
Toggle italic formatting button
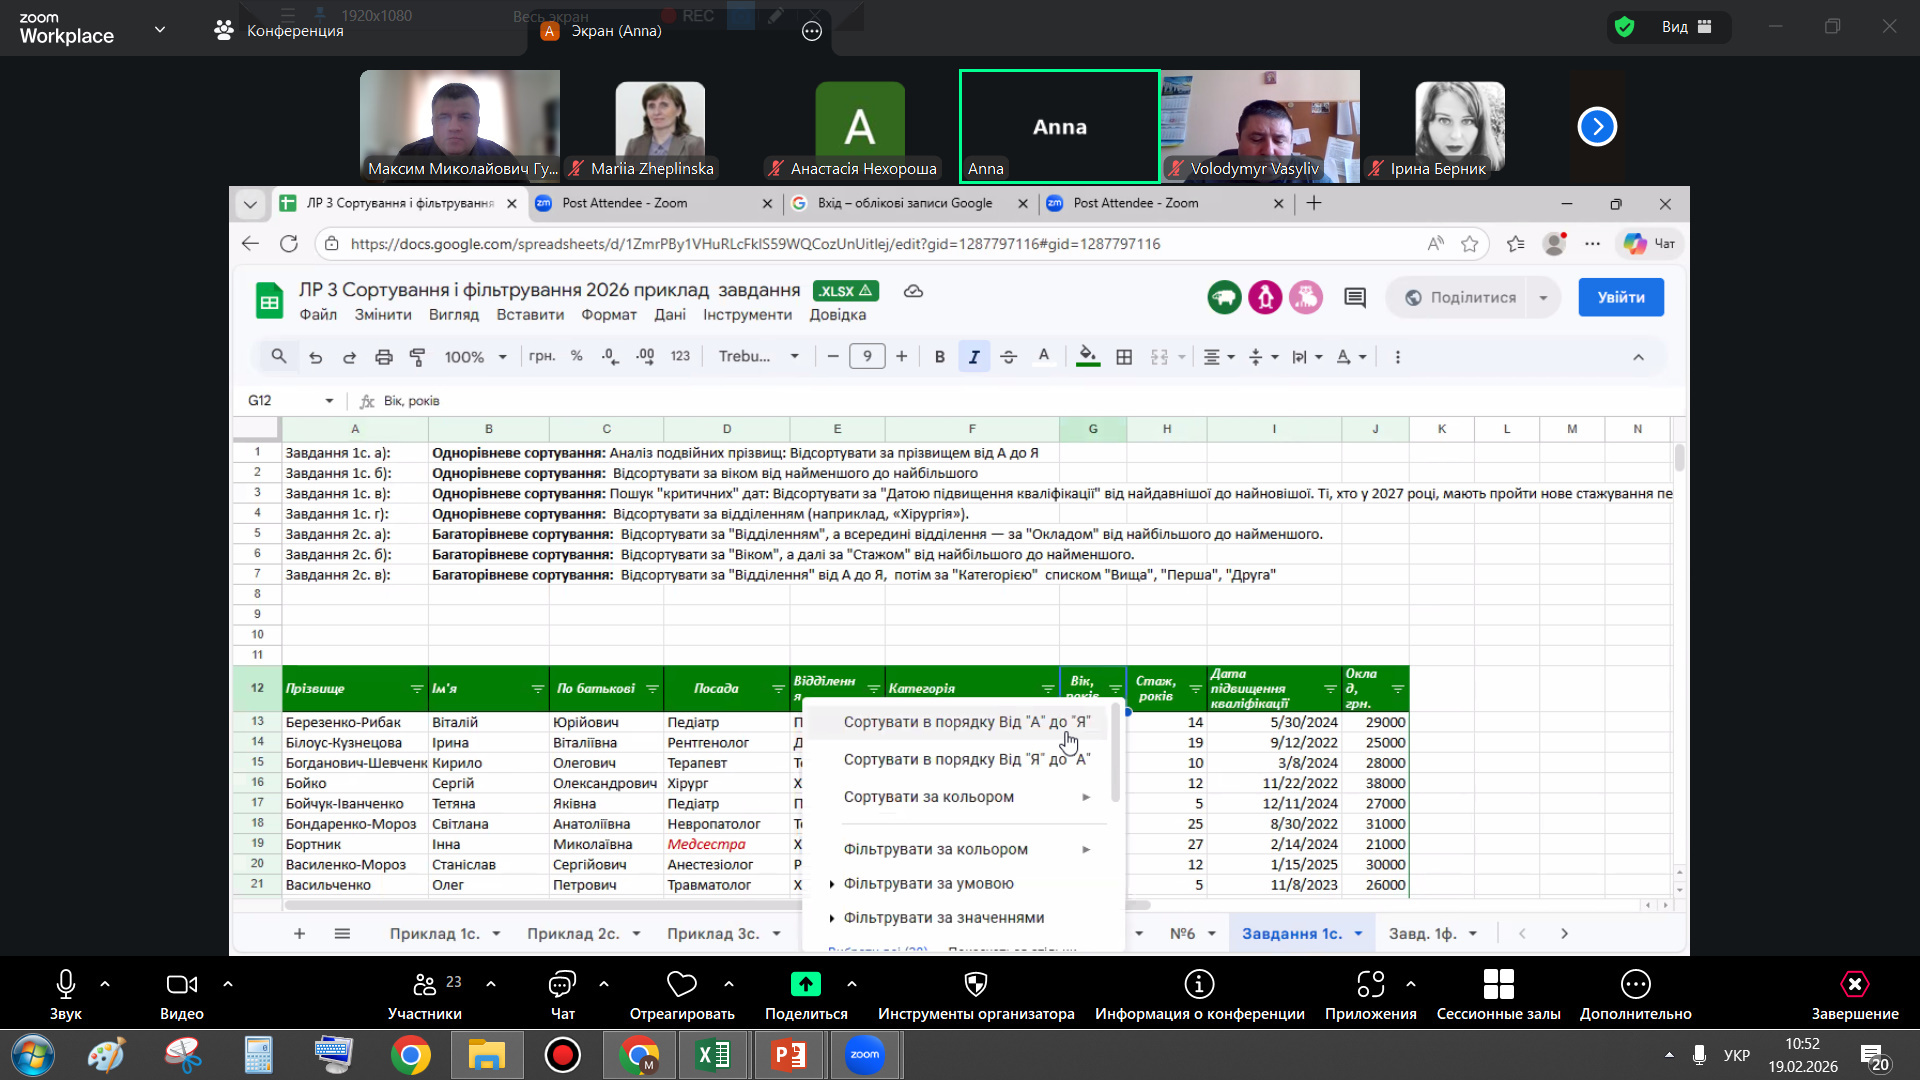pyautogui.click(x=973, y=357)
